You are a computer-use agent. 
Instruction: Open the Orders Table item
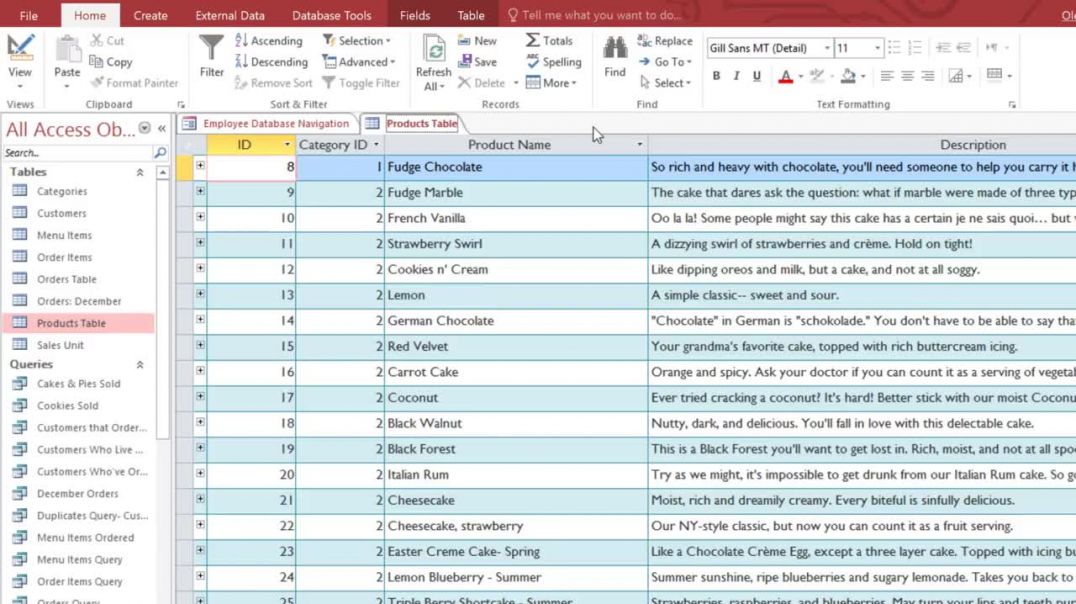(67, 279)
